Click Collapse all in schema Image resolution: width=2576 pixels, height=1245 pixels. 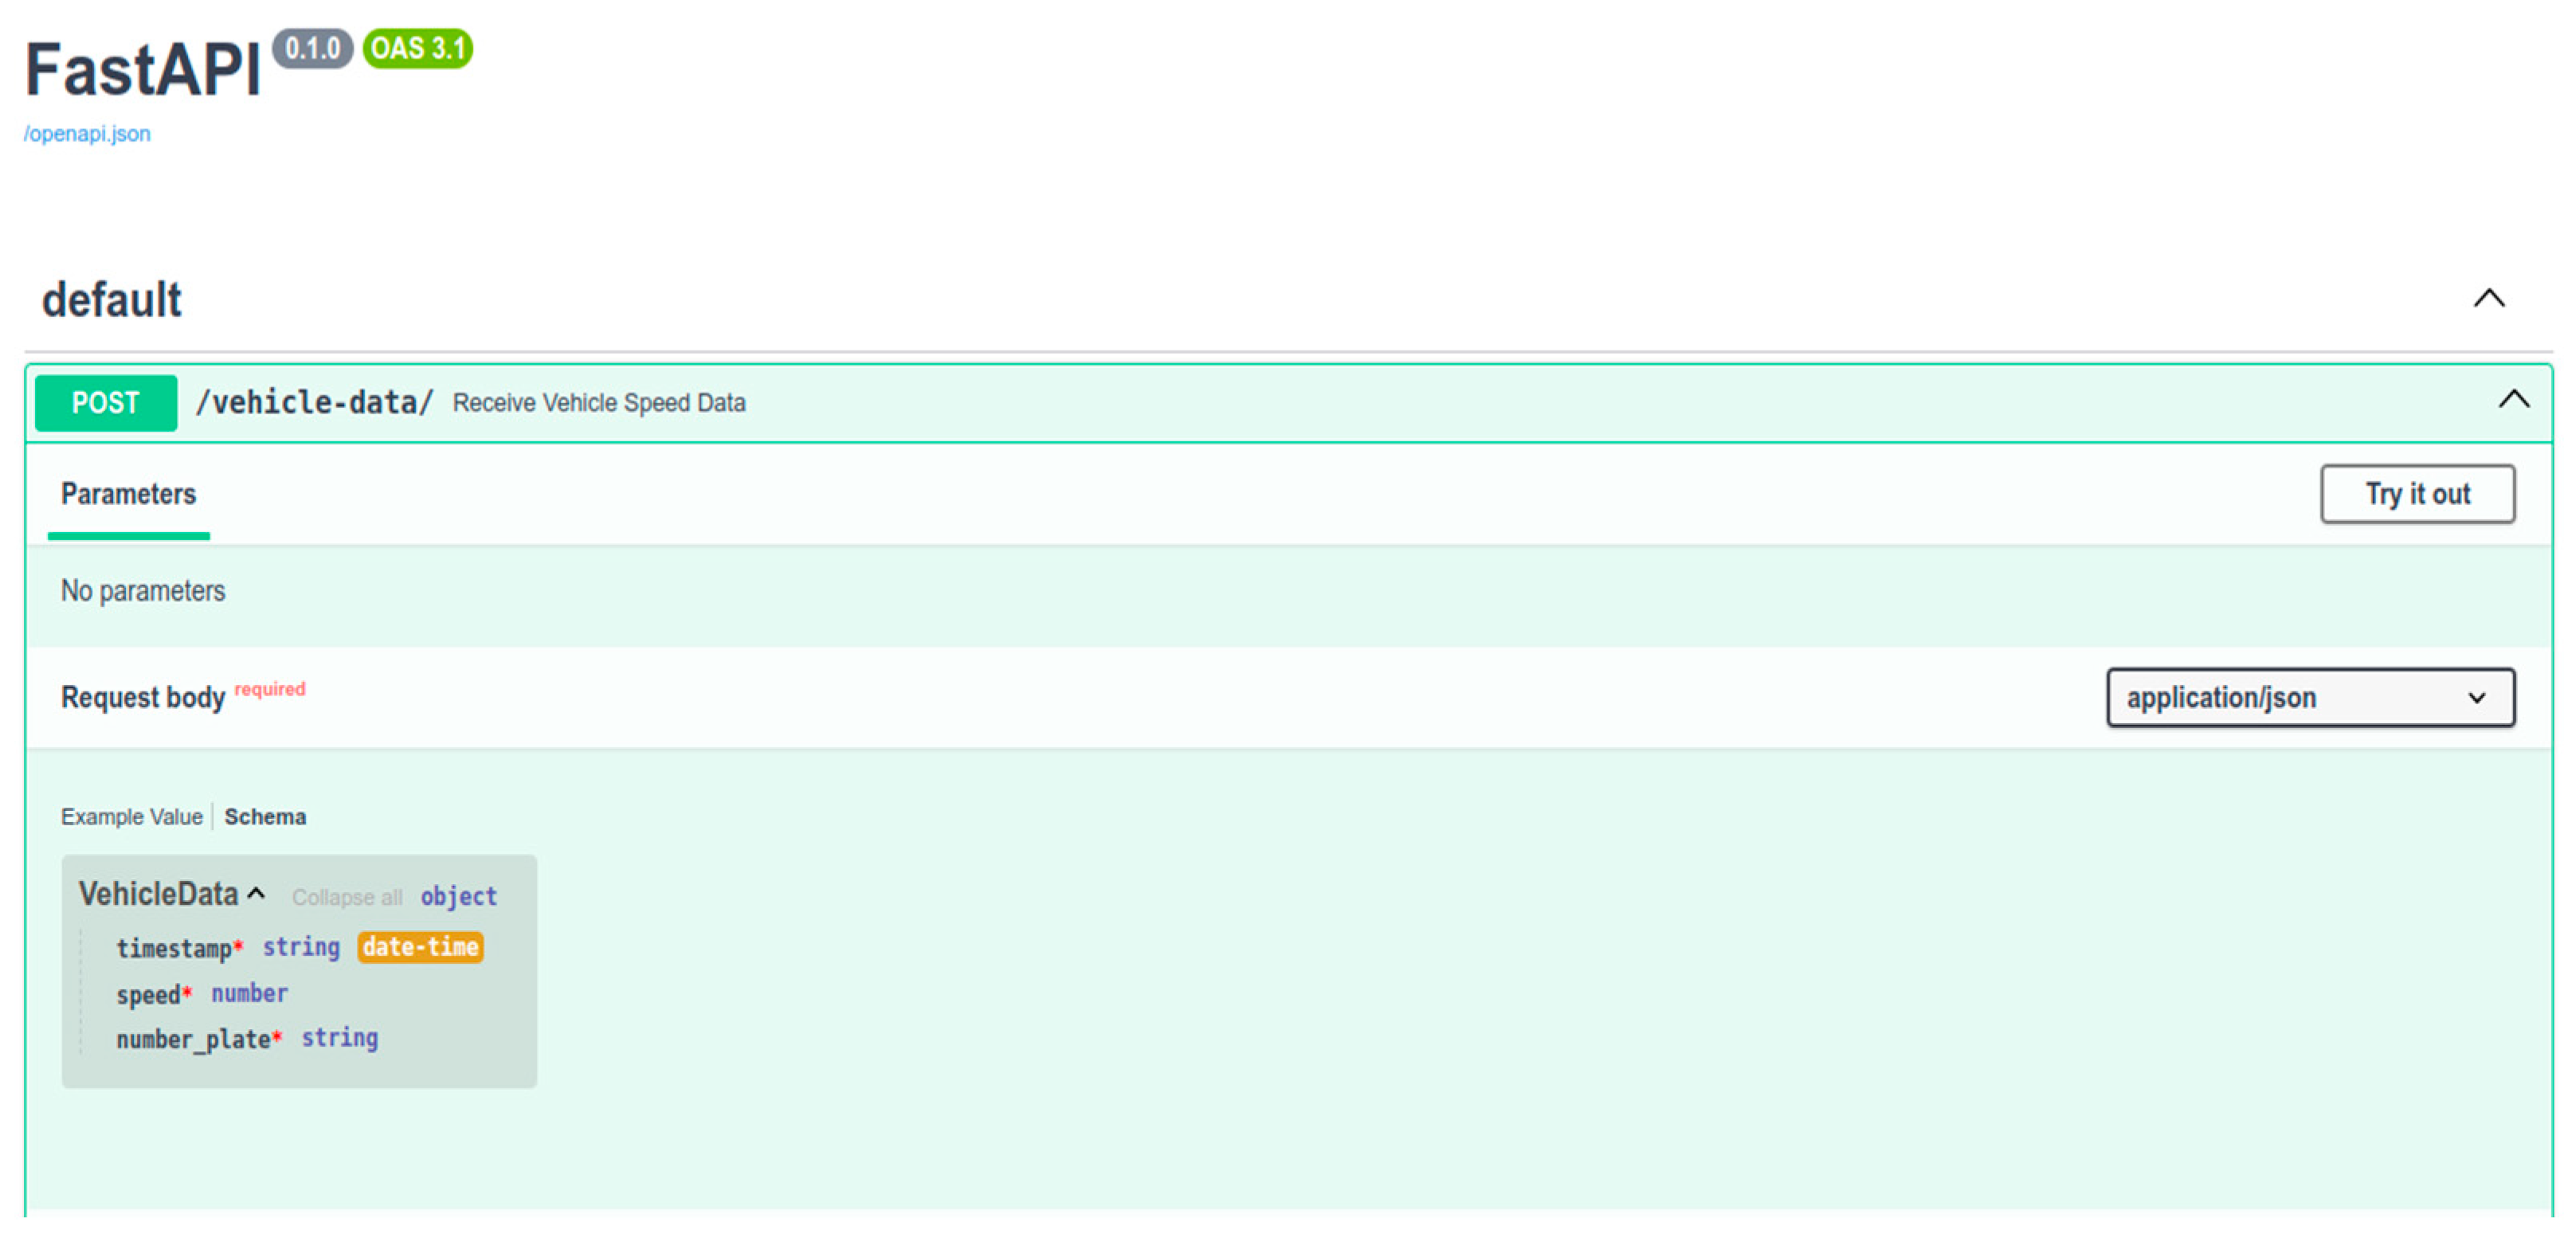346,897
